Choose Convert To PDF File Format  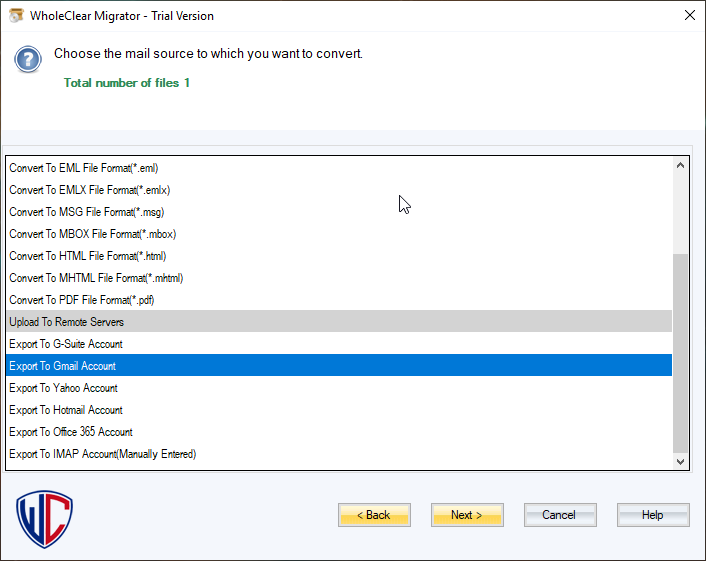[x=82, y=300]
